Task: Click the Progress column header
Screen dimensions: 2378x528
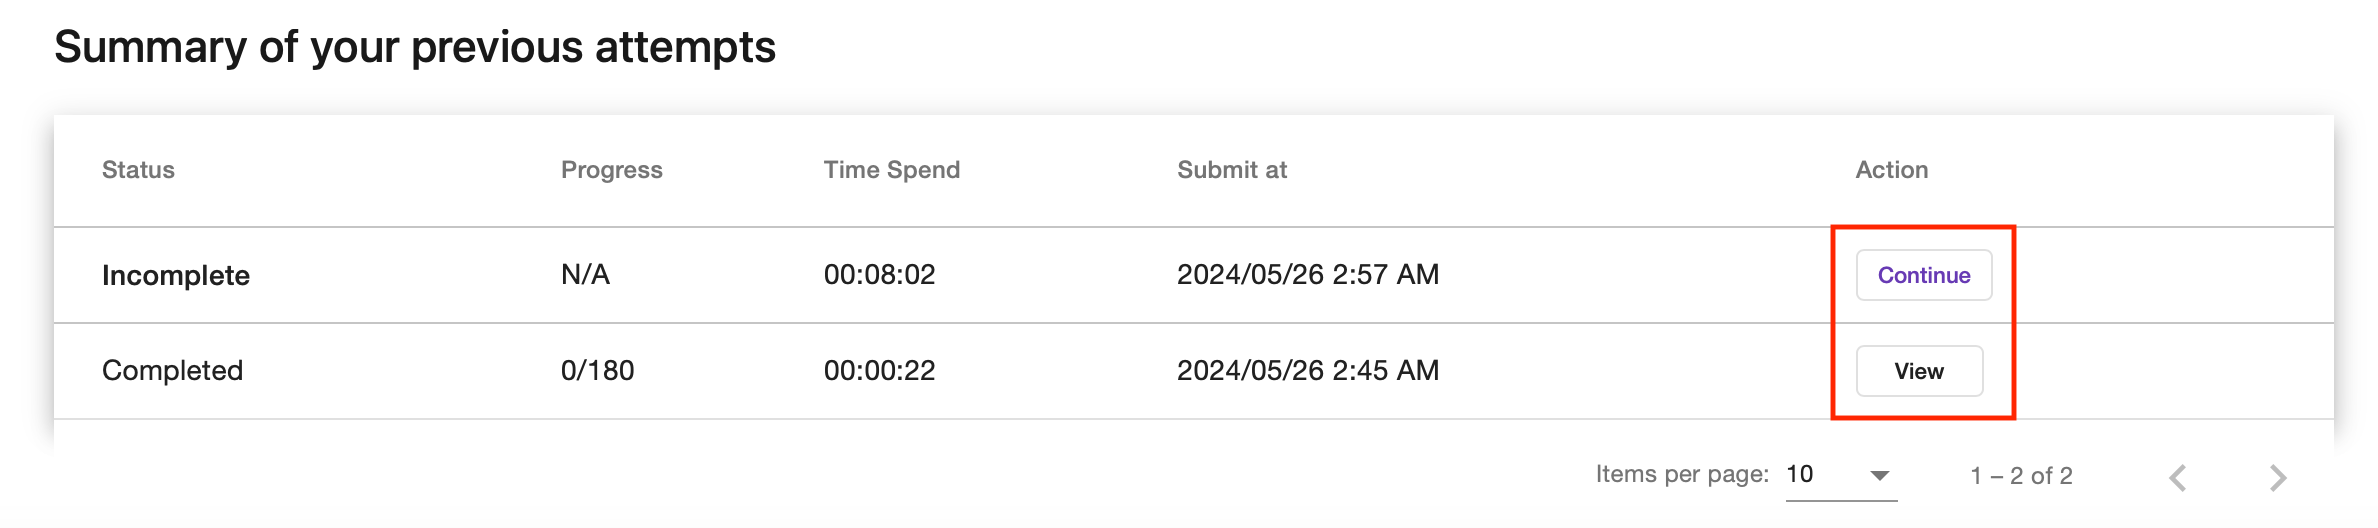Action: coord(612,170)
